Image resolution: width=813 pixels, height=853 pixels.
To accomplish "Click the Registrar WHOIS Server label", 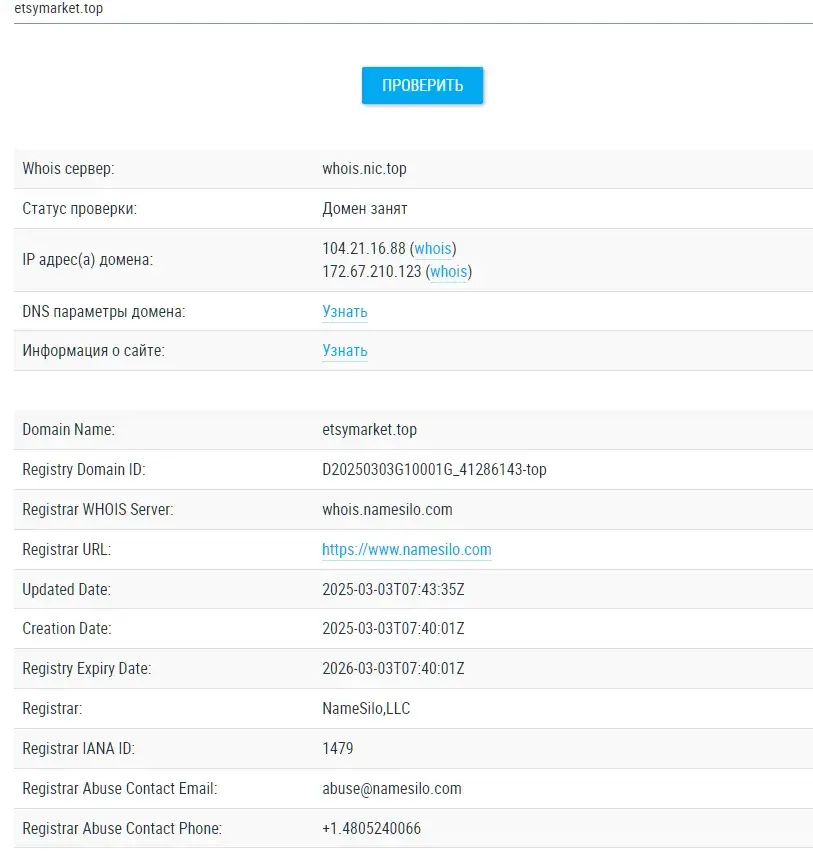I will pos(97,510).
